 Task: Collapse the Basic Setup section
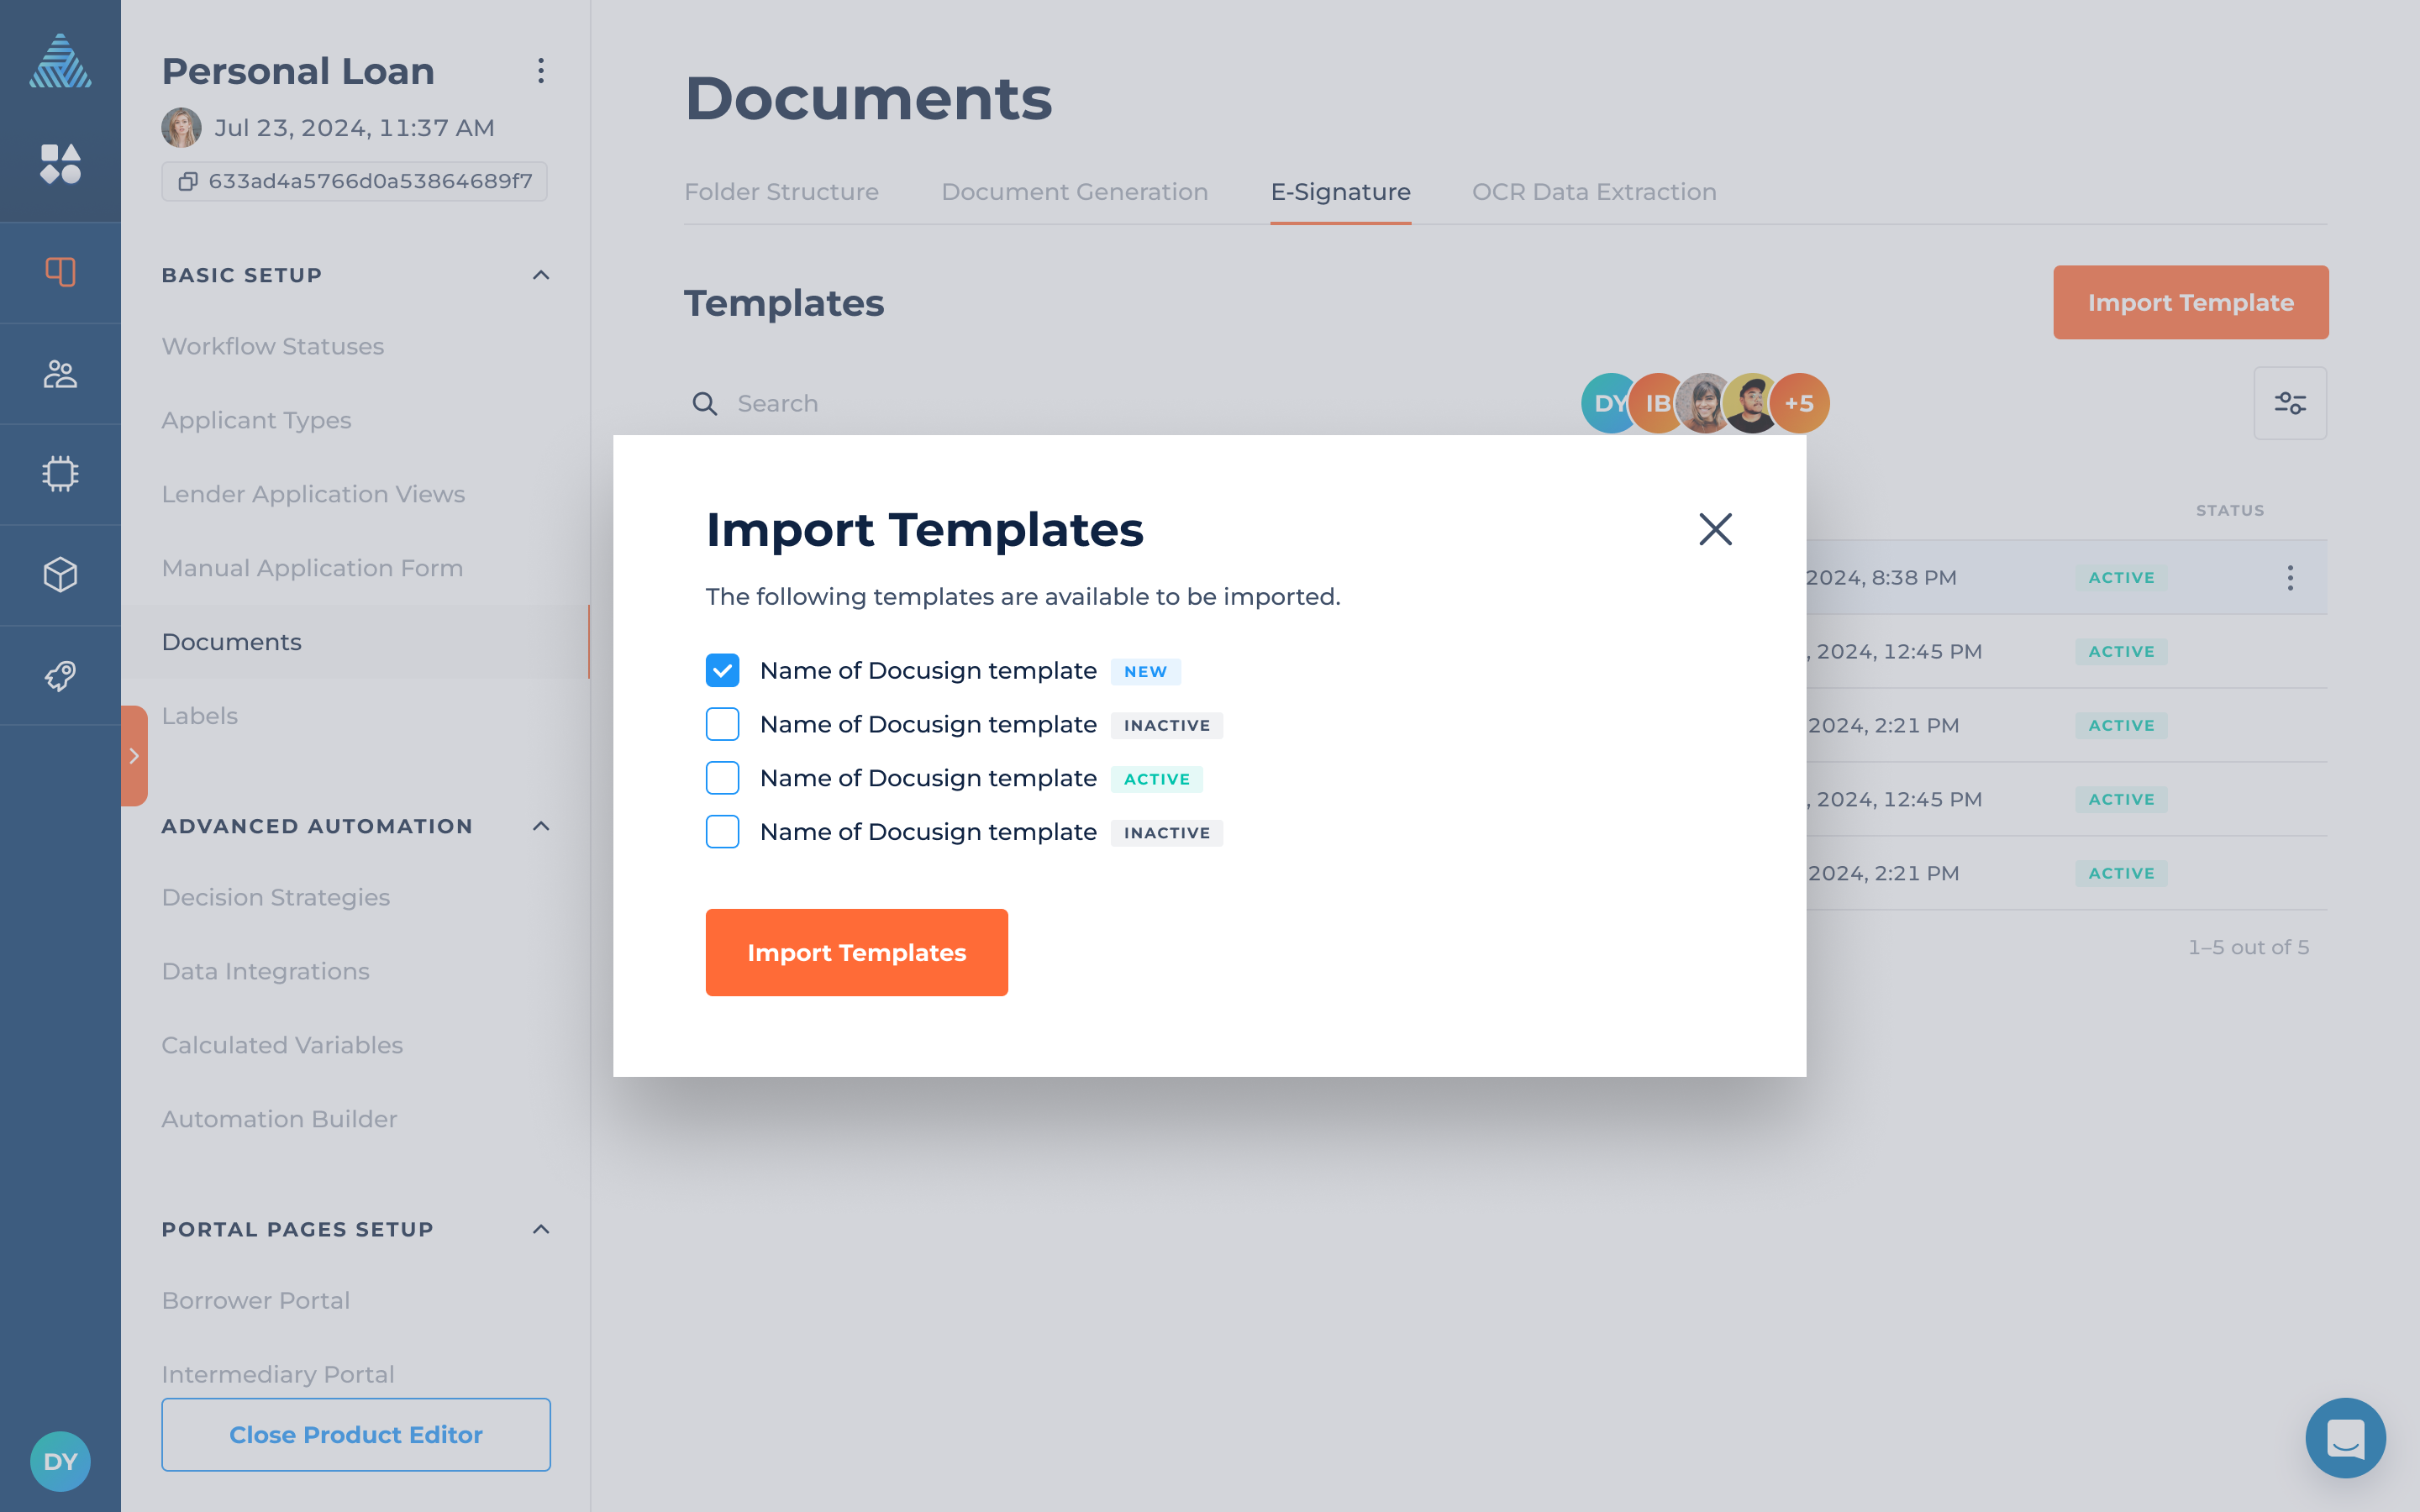540,275
